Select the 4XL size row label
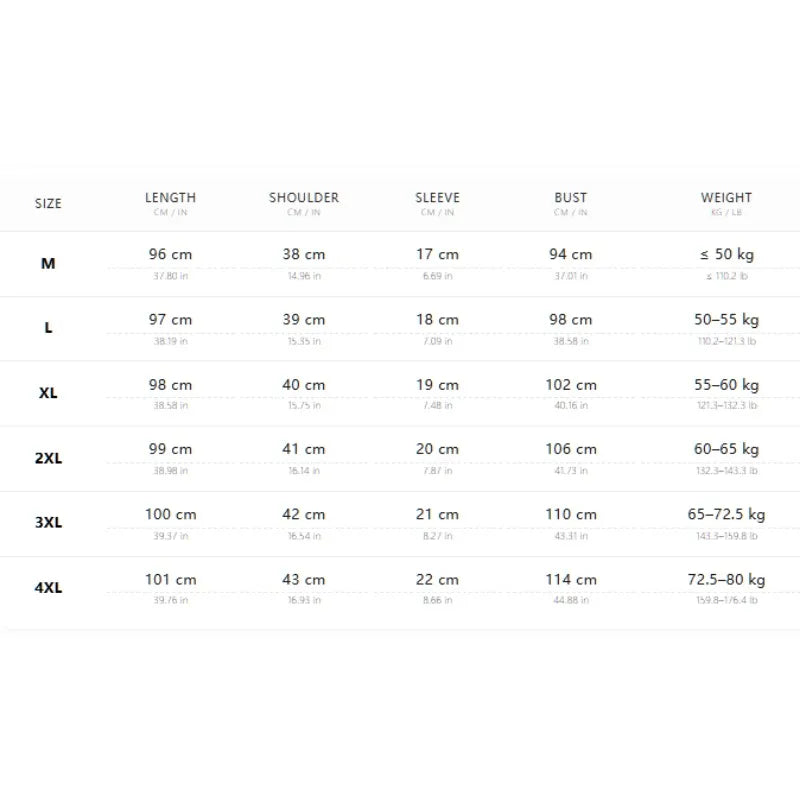Image resolution: width=800 pixels, height=800 pixels. [48, 588]
